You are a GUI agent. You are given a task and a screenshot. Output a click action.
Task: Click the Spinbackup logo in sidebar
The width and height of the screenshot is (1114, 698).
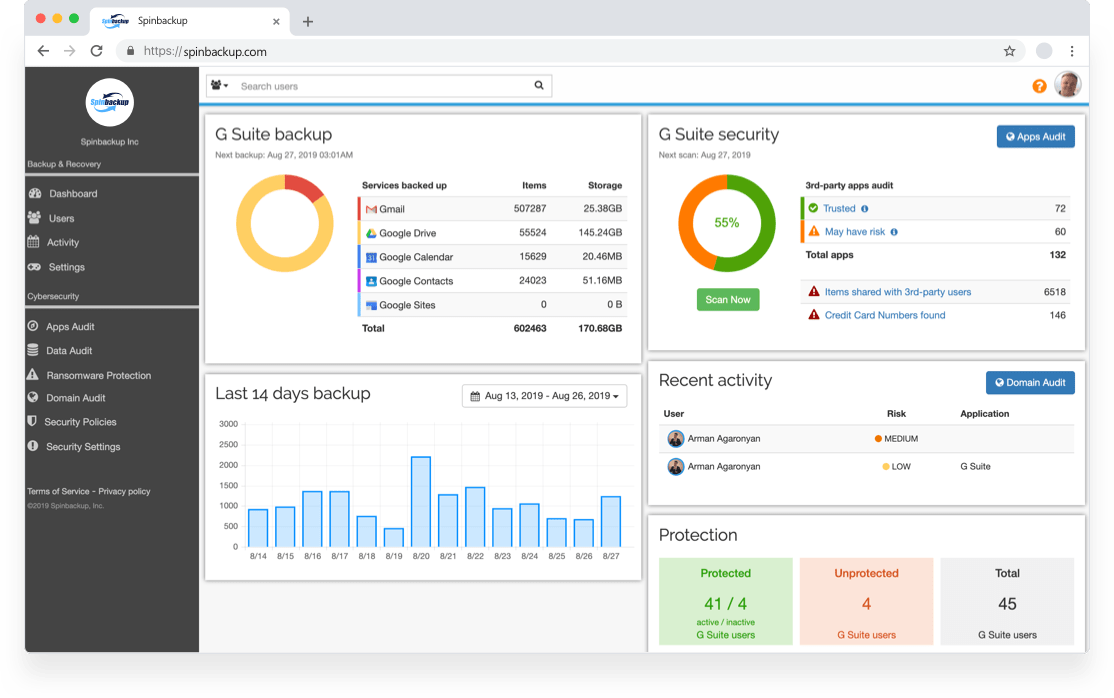click(x=109, y=102)
